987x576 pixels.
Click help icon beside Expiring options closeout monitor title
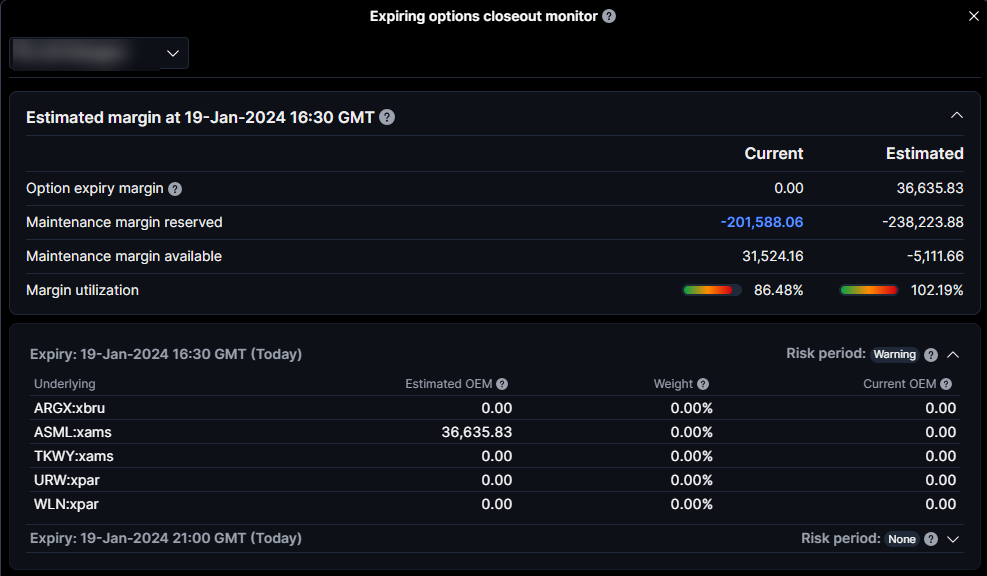point(609,16)
